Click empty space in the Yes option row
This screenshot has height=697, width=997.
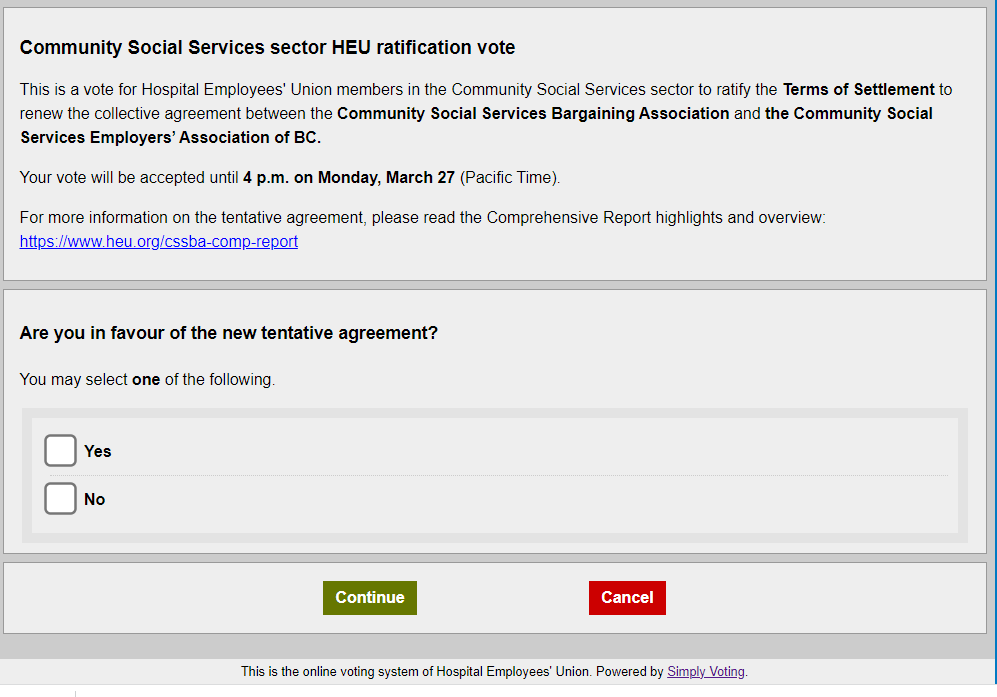pos(528,450)
